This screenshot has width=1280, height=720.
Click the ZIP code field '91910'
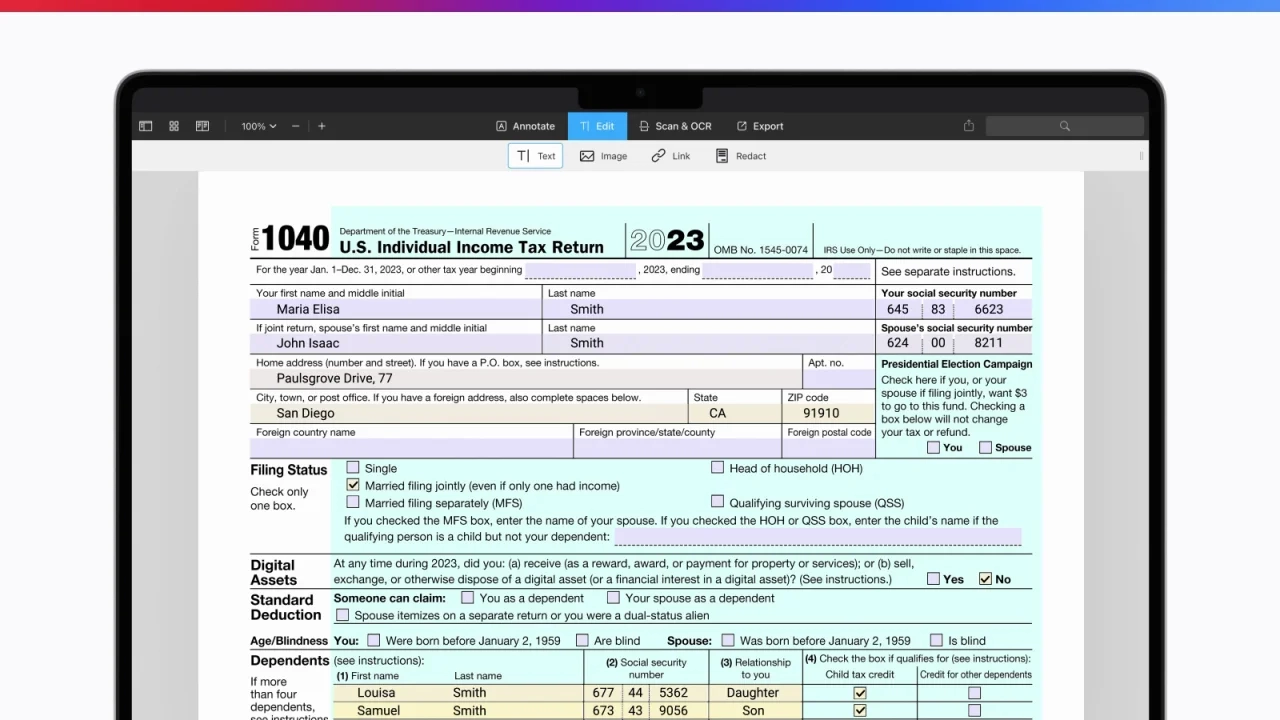[828, 413]
